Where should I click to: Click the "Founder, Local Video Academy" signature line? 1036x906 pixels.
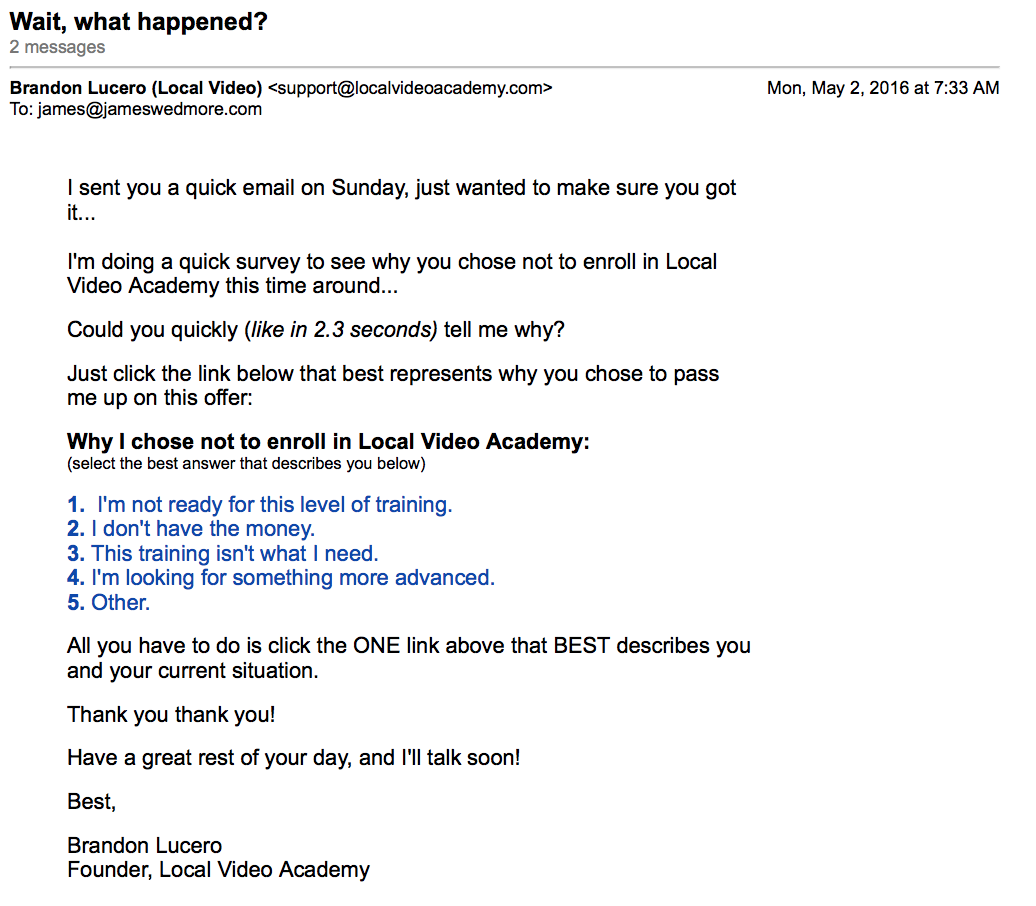tap(218, 870)
